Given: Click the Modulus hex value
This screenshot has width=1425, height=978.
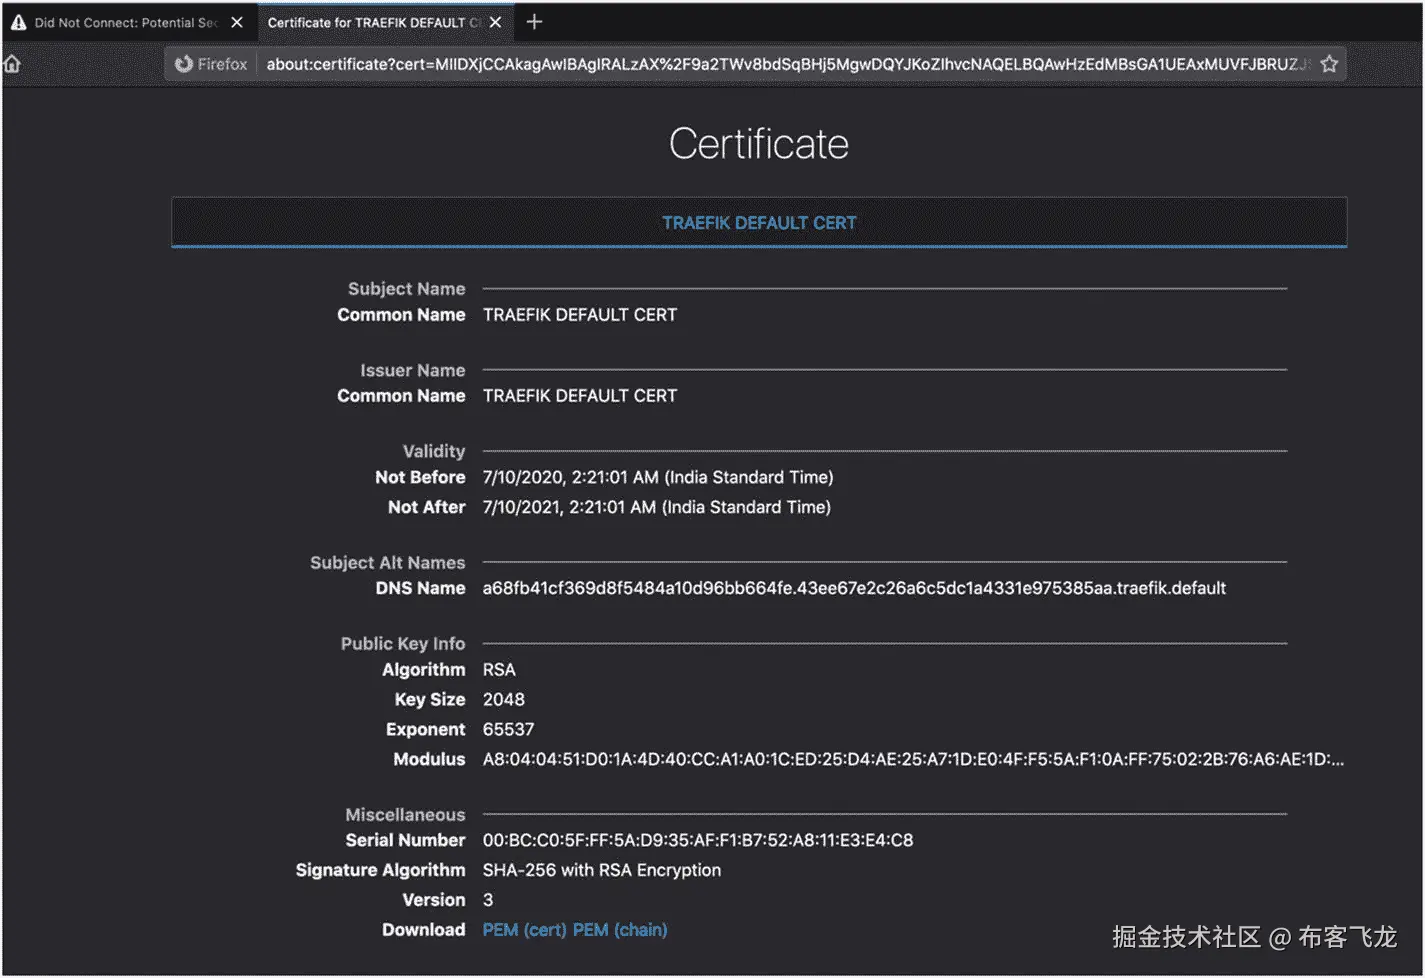Looking at the screenshot, I should click(x=913, y=760).
